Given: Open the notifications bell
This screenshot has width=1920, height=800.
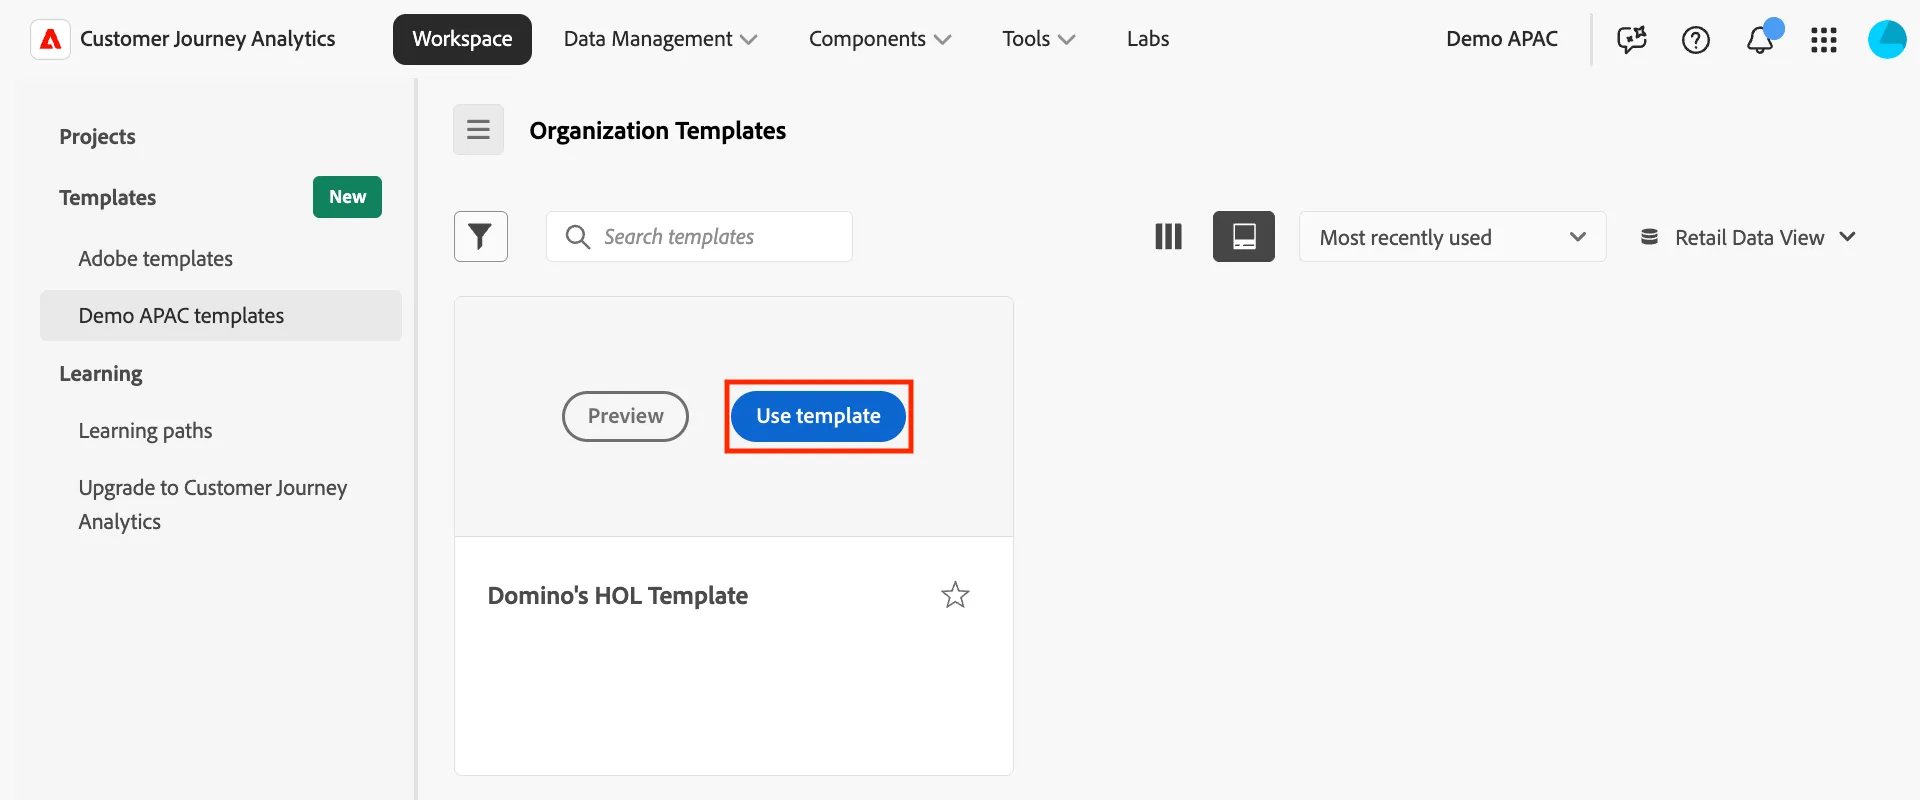Looking at the screenshot, I should click(1760, 40).
